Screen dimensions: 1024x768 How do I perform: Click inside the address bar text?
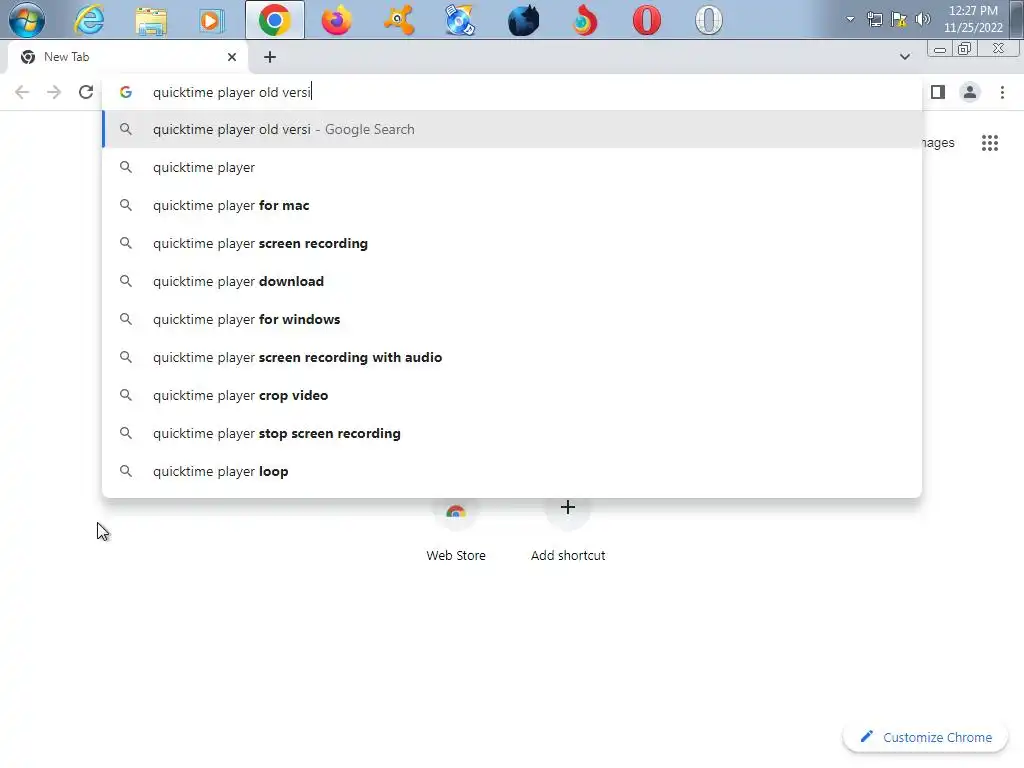tap(231, 92)
